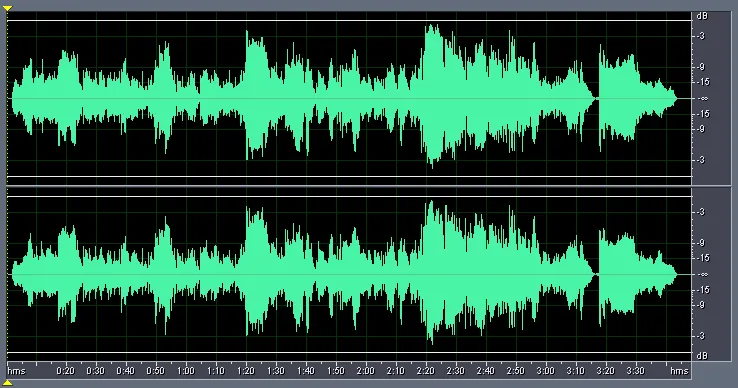Image resolution: width=738 pixels, height=388 pixels.
Task: Click the 3:10 ruler label
Action: pos(576,371)
